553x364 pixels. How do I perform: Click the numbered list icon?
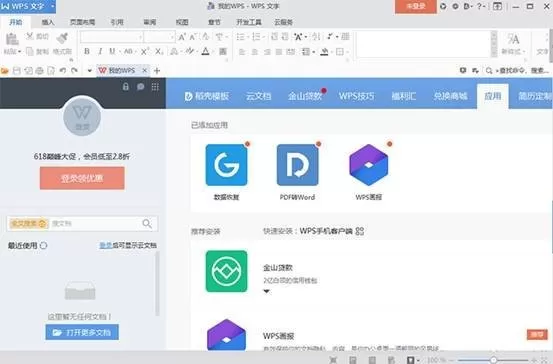click(256, 37)
